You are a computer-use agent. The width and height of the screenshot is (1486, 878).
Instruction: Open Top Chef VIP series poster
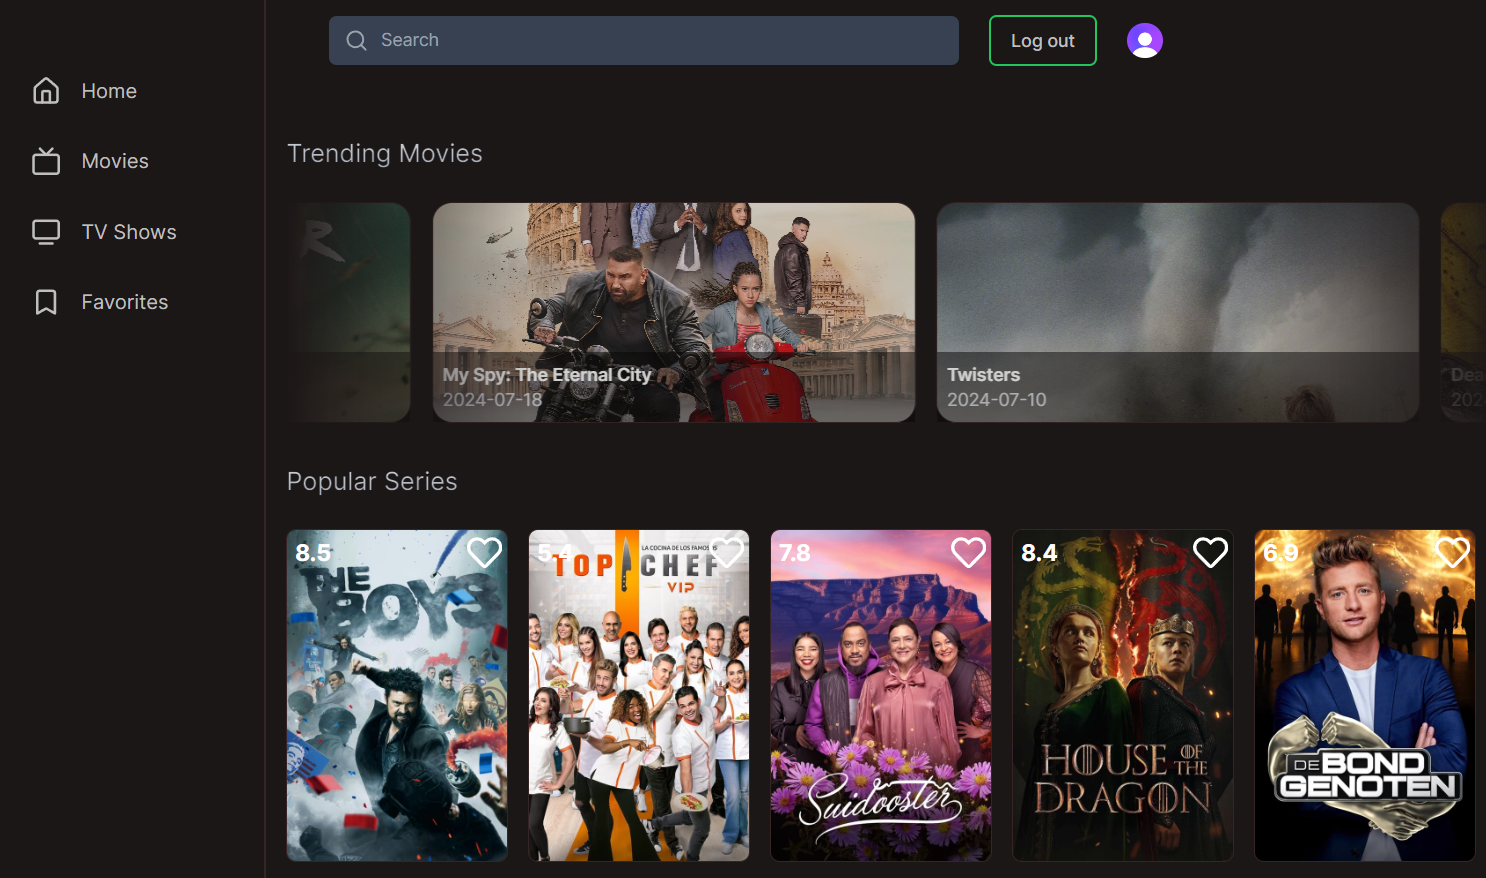(639, 695)
